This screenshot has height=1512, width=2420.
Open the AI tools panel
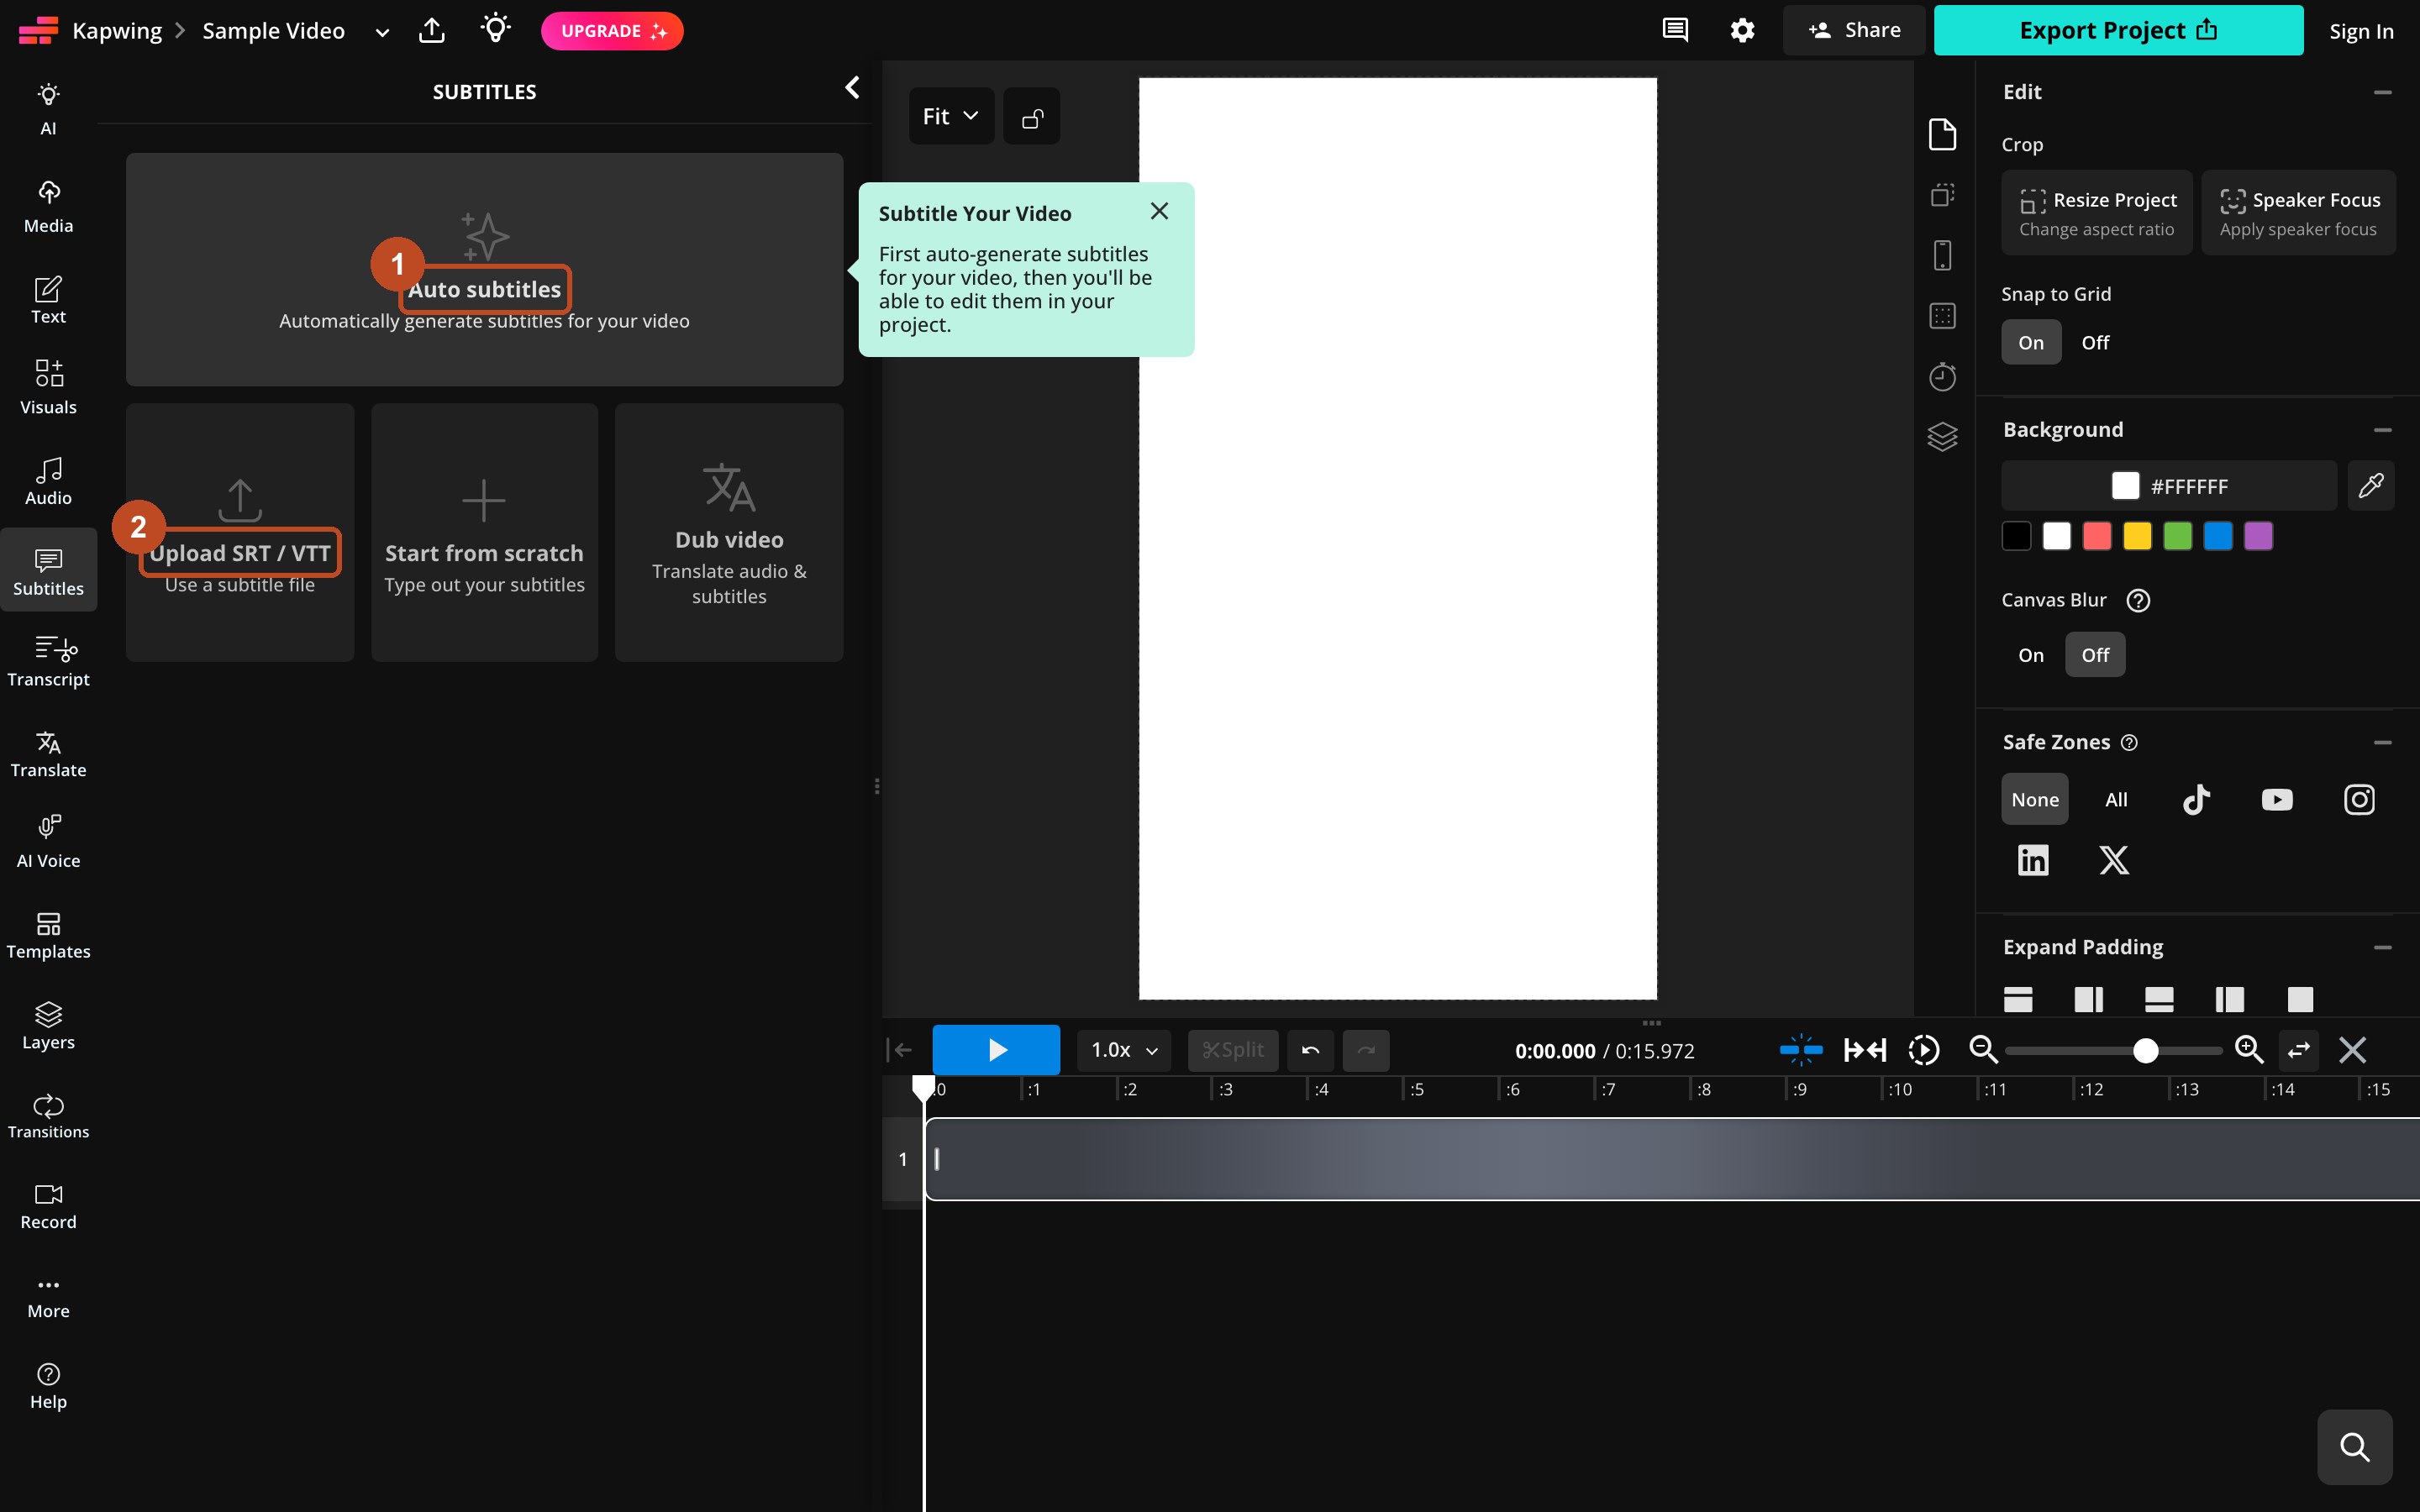(x=48, y=109)
